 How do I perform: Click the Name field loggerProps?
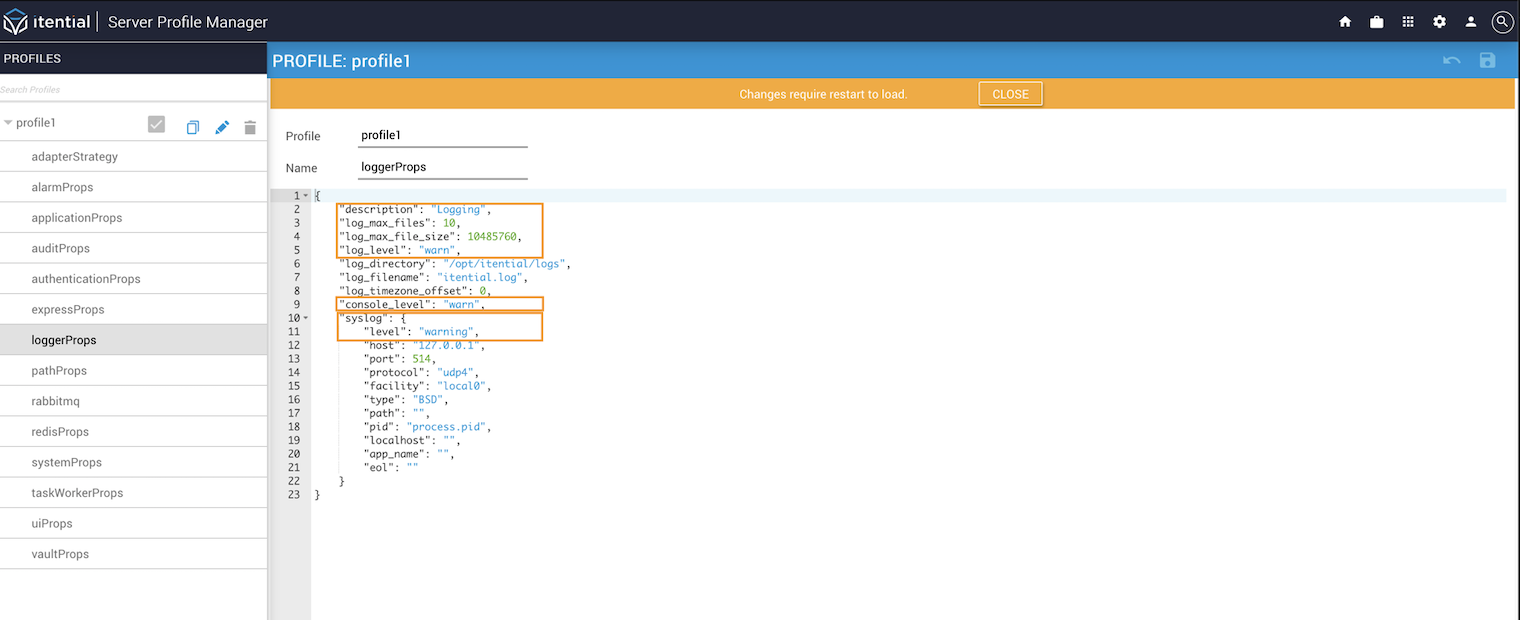click(442, 168)
